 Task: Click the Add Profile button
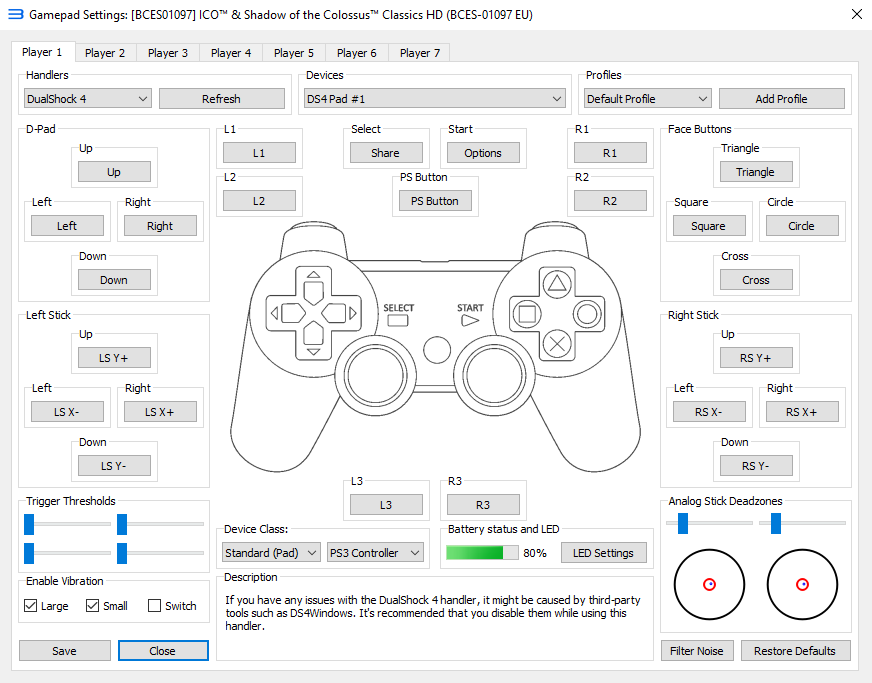click(781, 99)
